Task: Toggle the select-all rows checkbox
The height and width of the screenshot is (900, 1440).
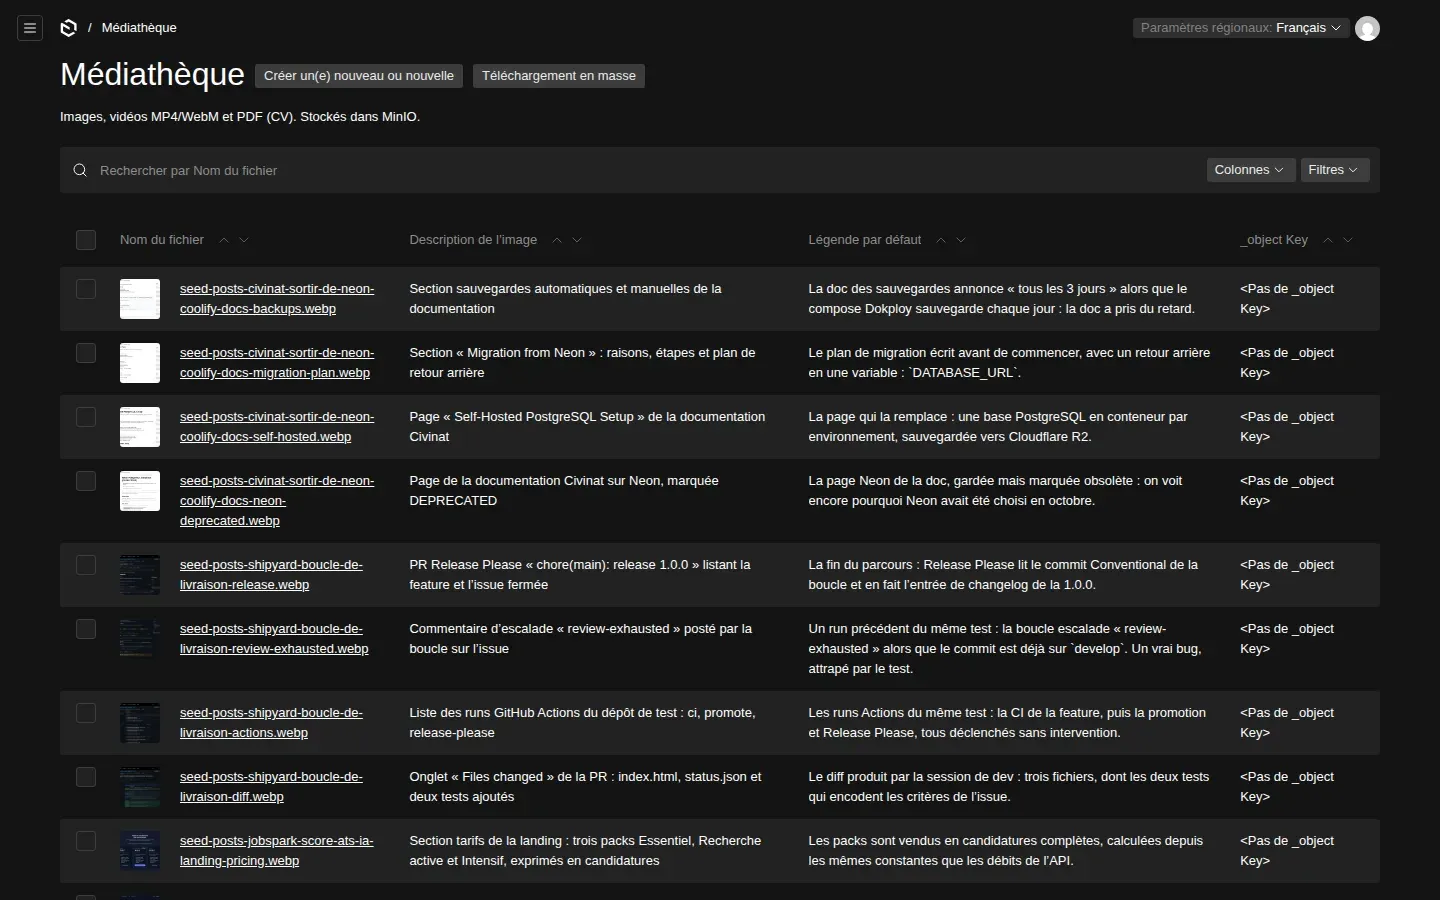Action: coord(86,240)
